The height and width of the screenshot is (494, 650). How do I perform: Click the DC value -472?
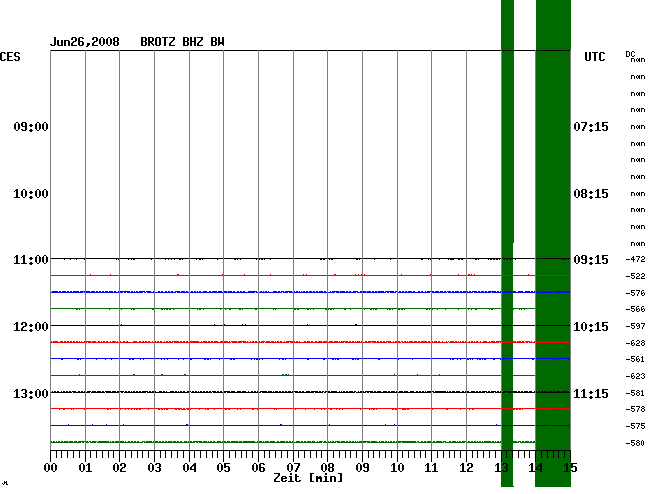635,259
